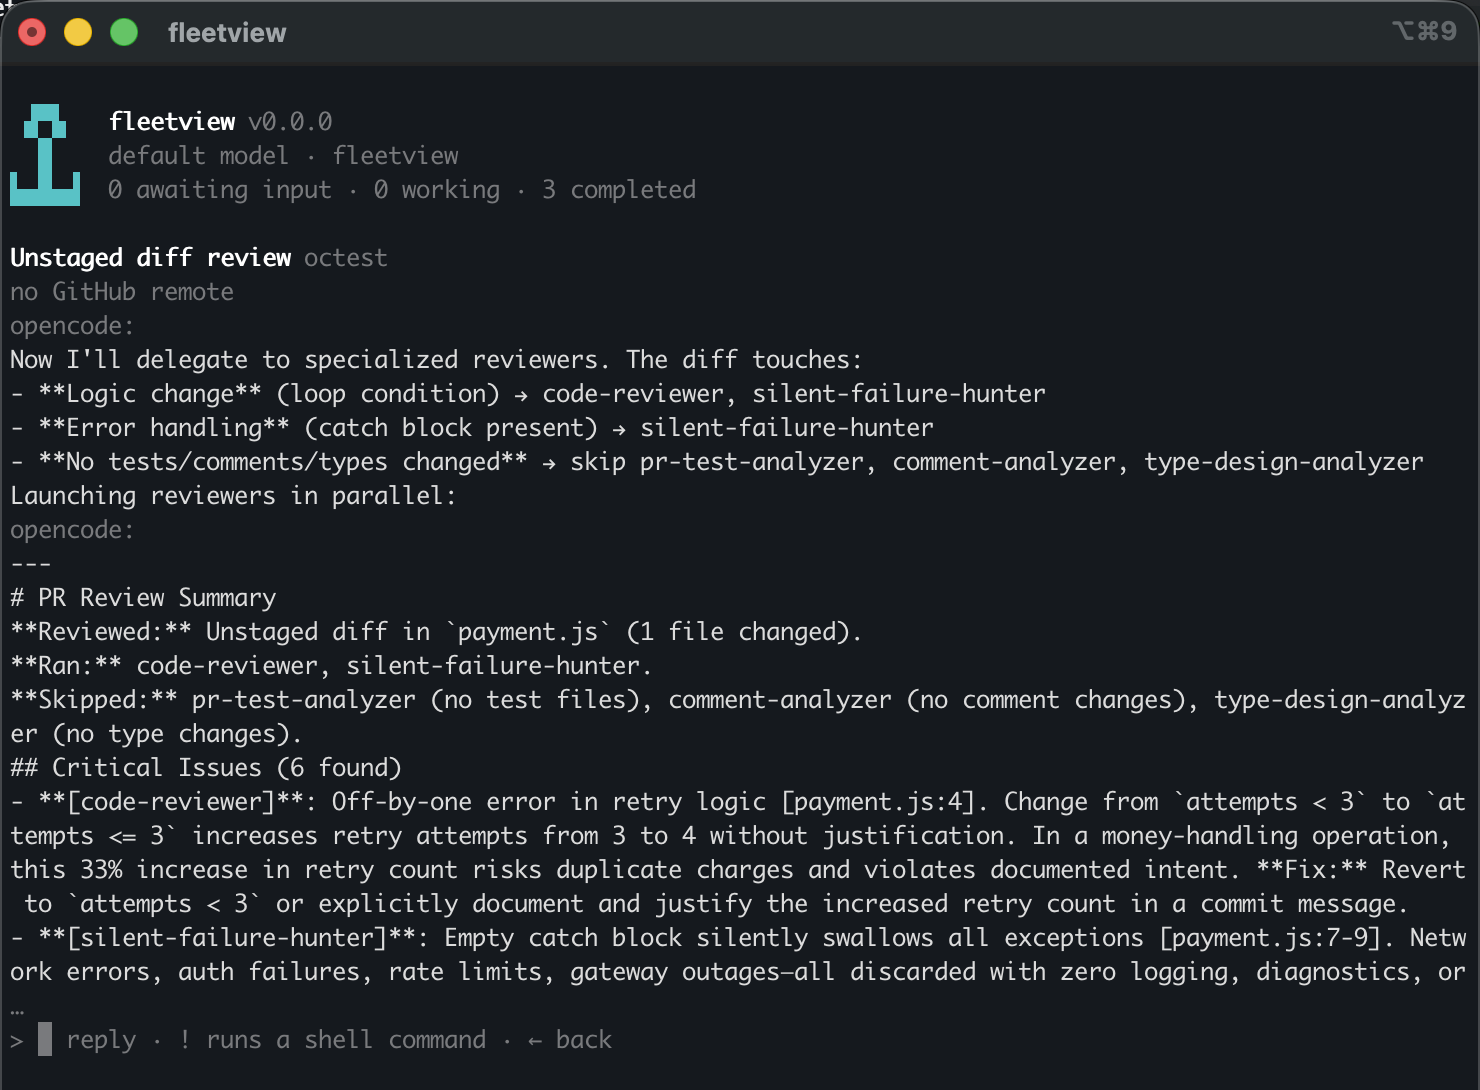Screen dimensions: 1480x1090
Task: Click the red close window button
Action: 32,33
